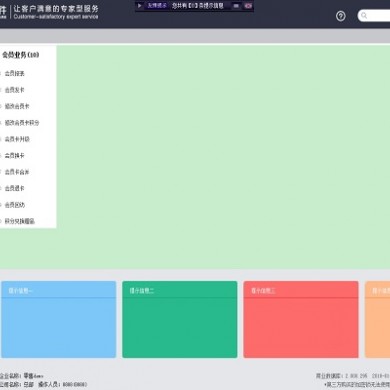Click the small gray banner icon left of the rightmost one
This screenshot has height=390, width=390.
236,6
